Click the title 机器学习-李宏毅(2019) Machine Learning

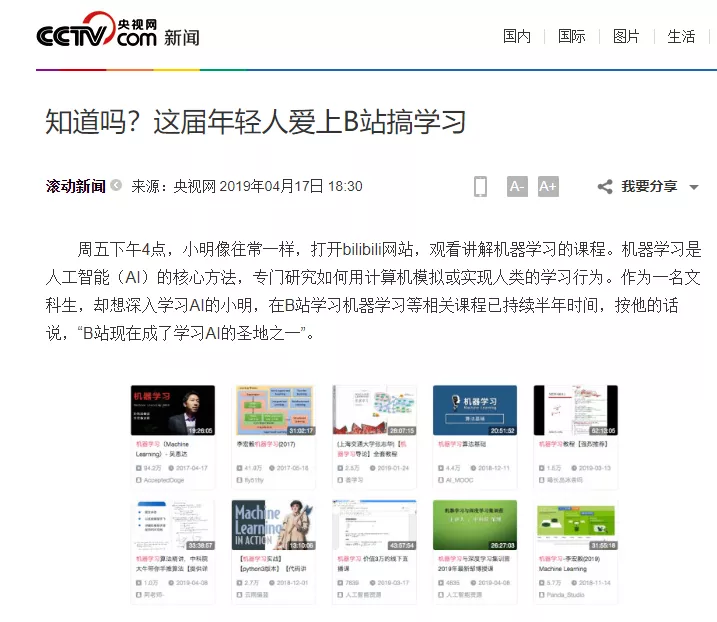[x=569, y=564]
